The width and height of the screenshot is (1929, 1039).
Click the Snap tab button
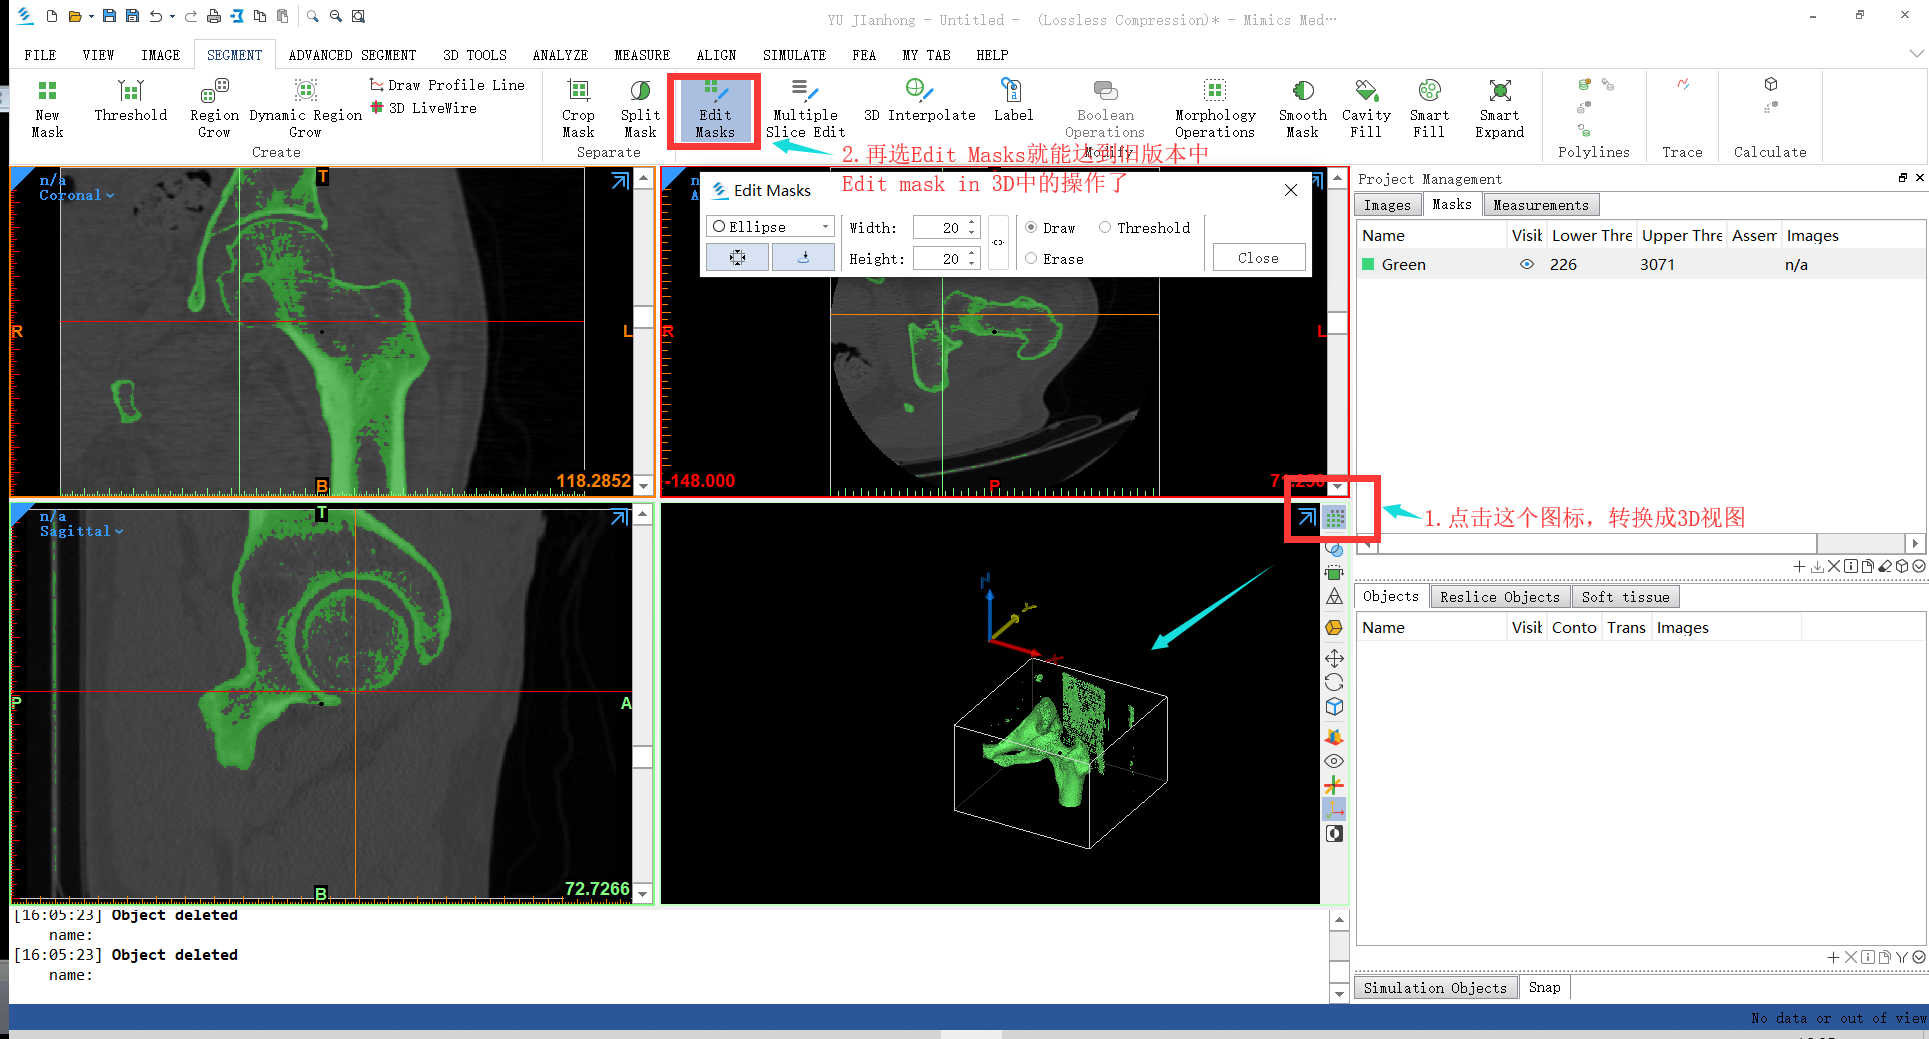[x=1544, y=987]
